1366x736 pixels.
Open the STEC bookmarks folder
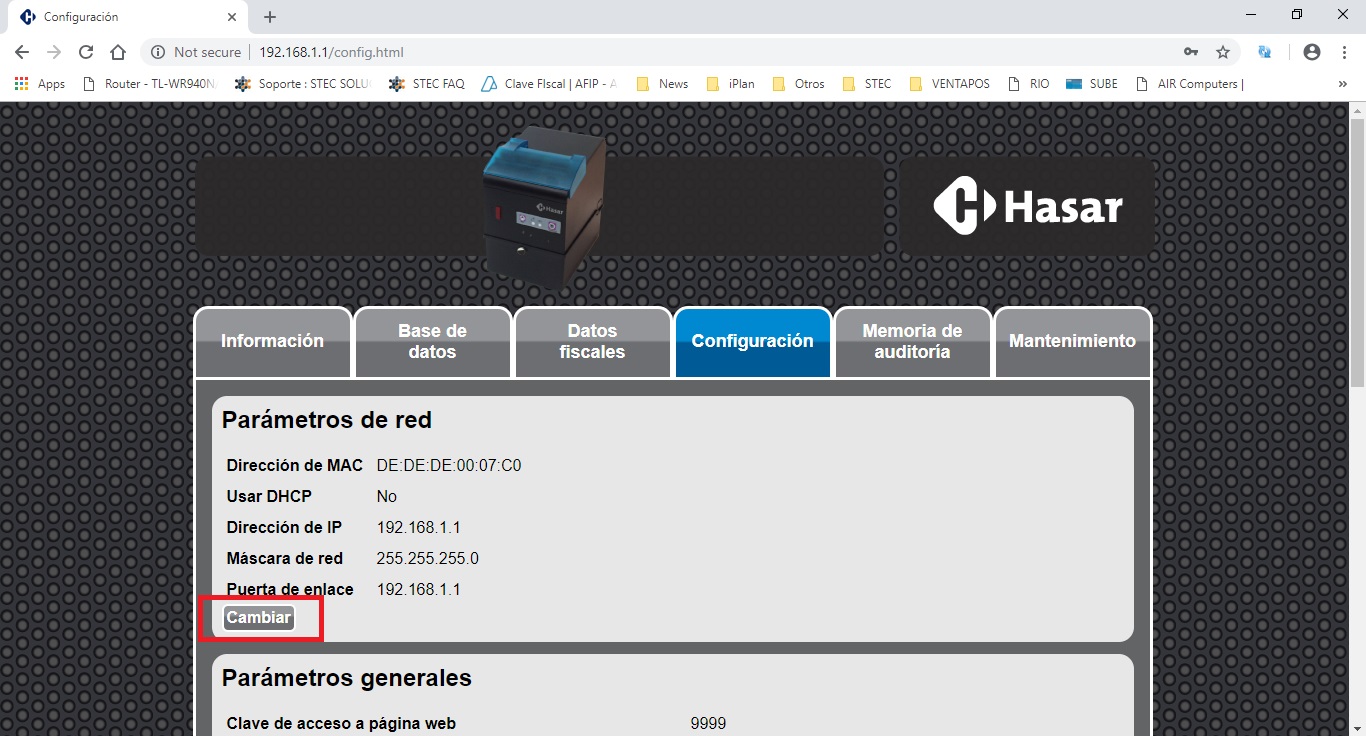[867, 84]
